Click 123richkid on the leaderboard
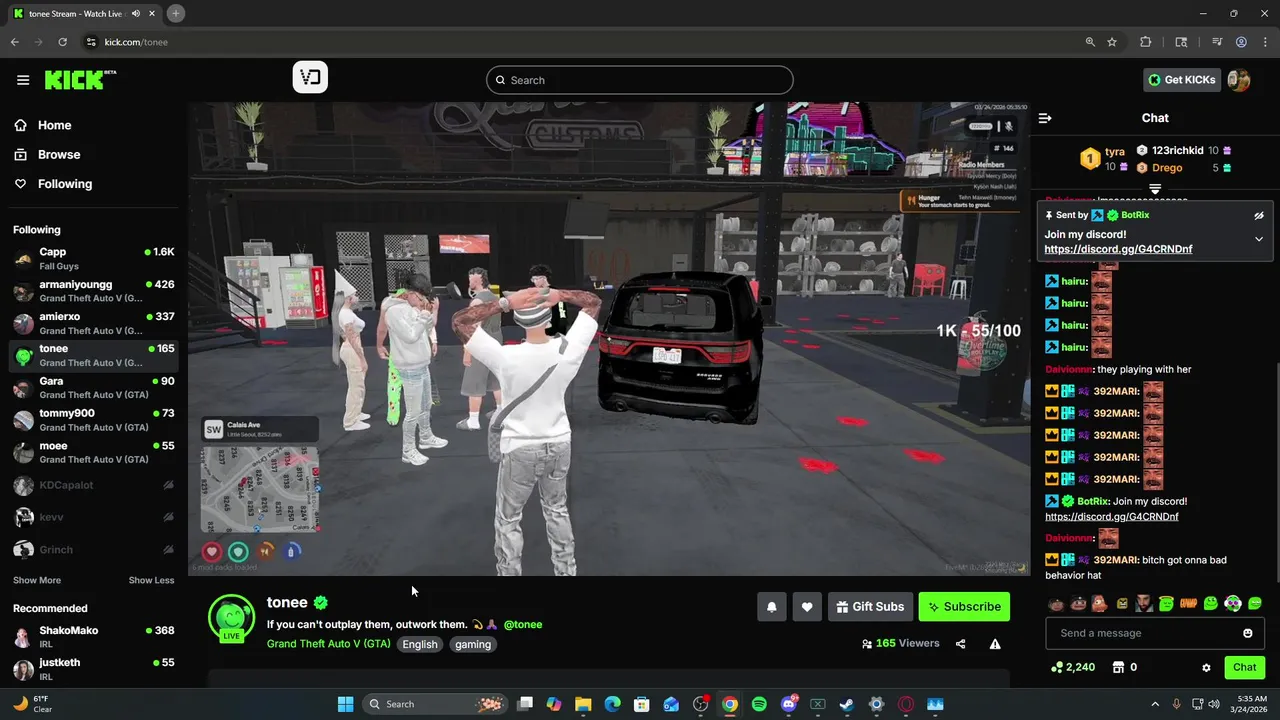This screenshot has height=720, width=1280. pyautogui.click(x=1178, y=150)
